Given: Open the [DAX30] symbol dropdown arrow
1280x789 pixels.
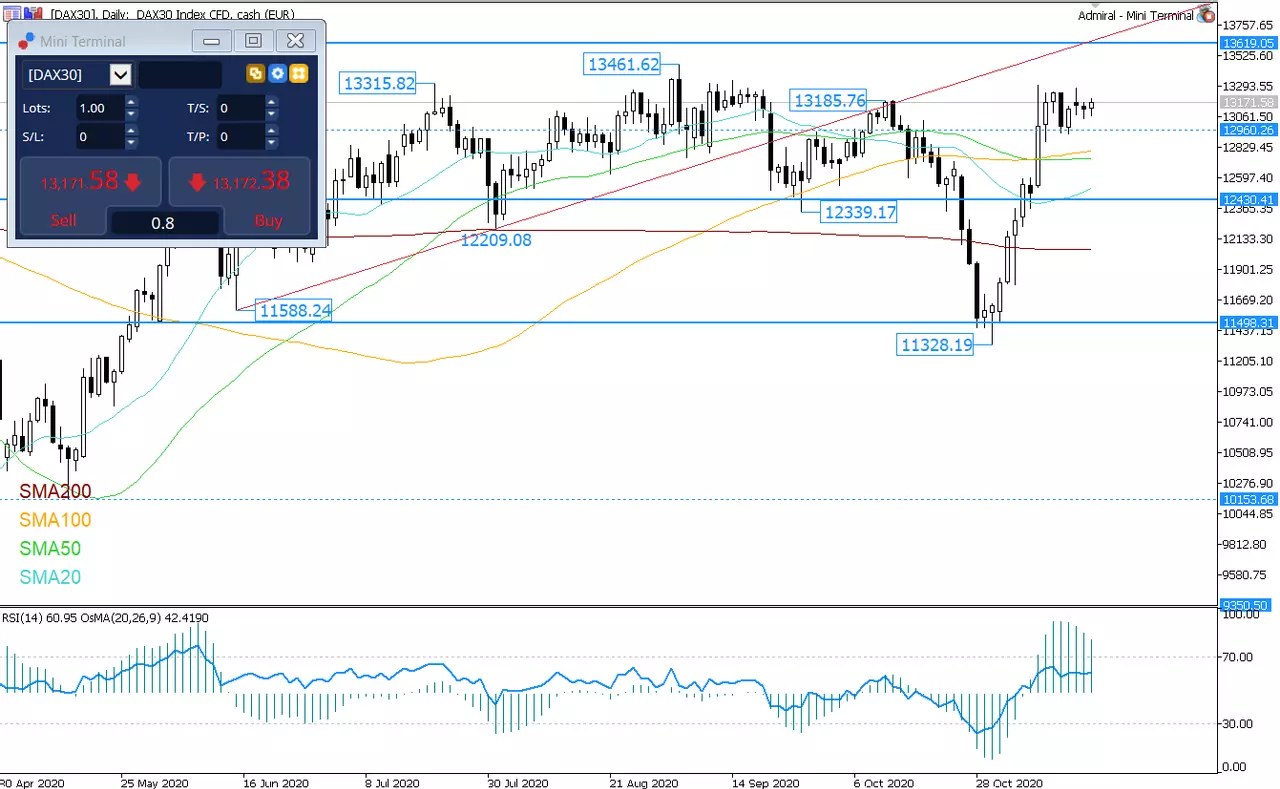Looking at the screenshot, I should coord(121,75).
